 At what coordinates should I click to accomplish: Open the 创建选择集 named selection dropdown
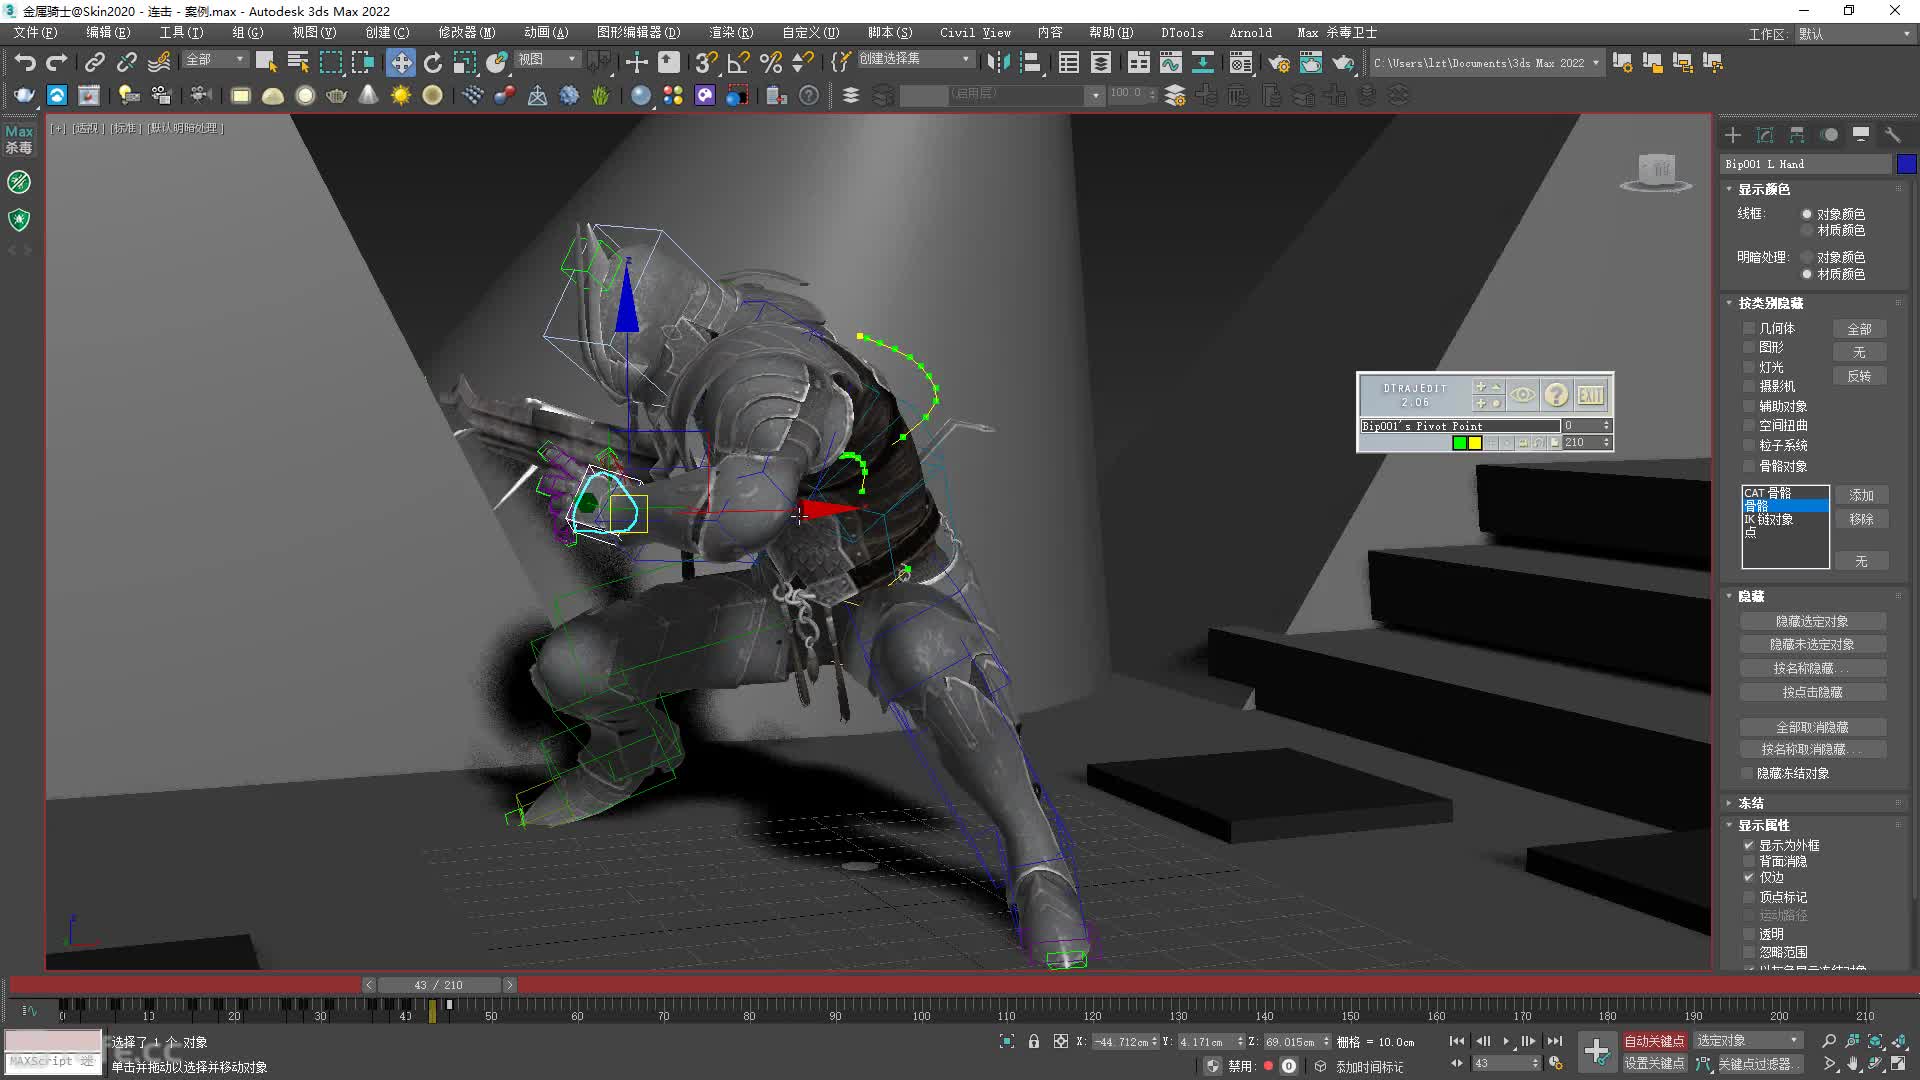pos(915,59)
